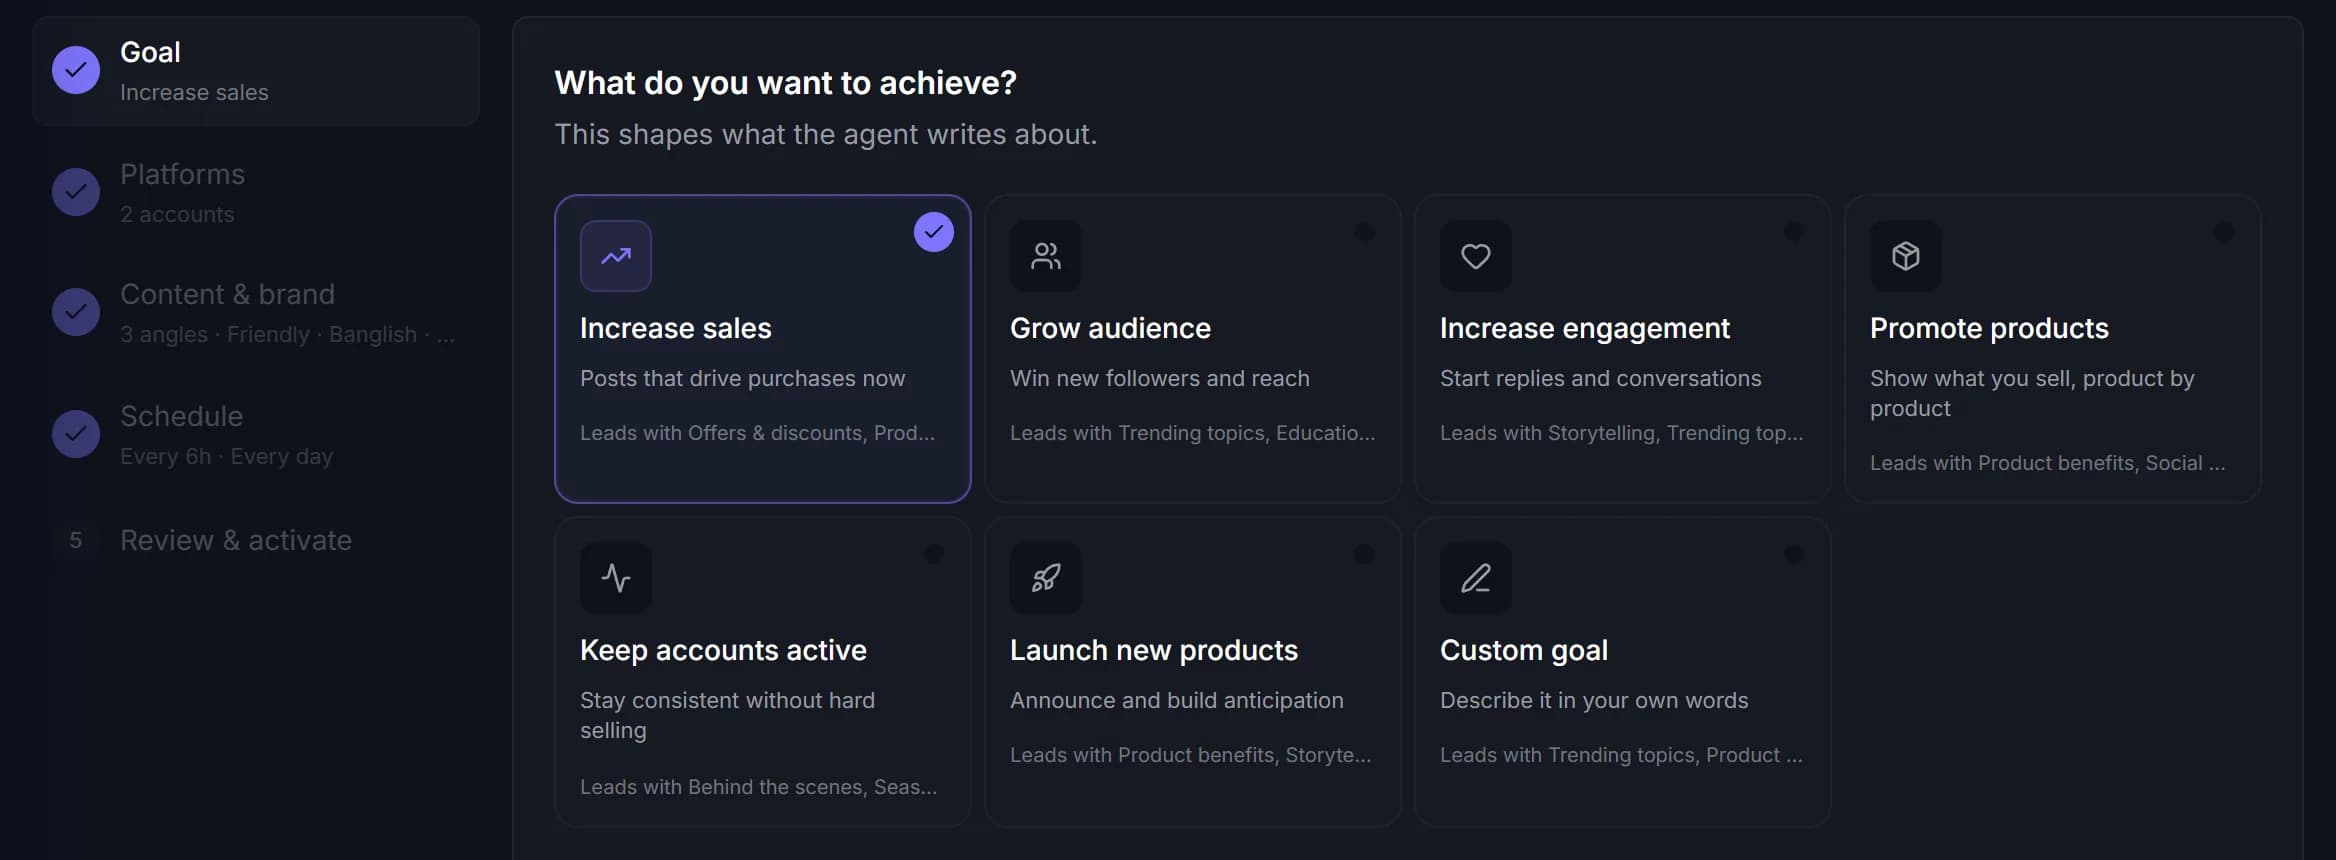Screen dimensions: 2336x860
Task: Click the step 5 number badge
Action: 76,541
